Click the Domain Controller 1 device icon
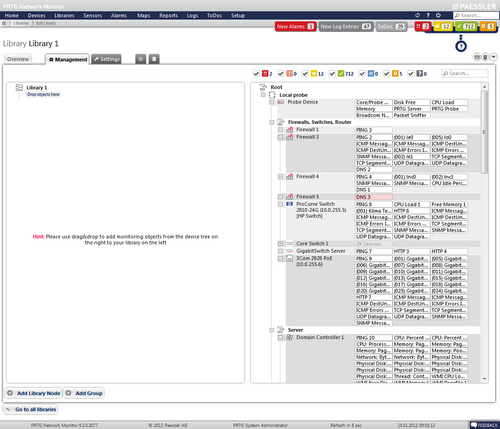The width and height of the screenshot is (500, 429). [290, 337]
